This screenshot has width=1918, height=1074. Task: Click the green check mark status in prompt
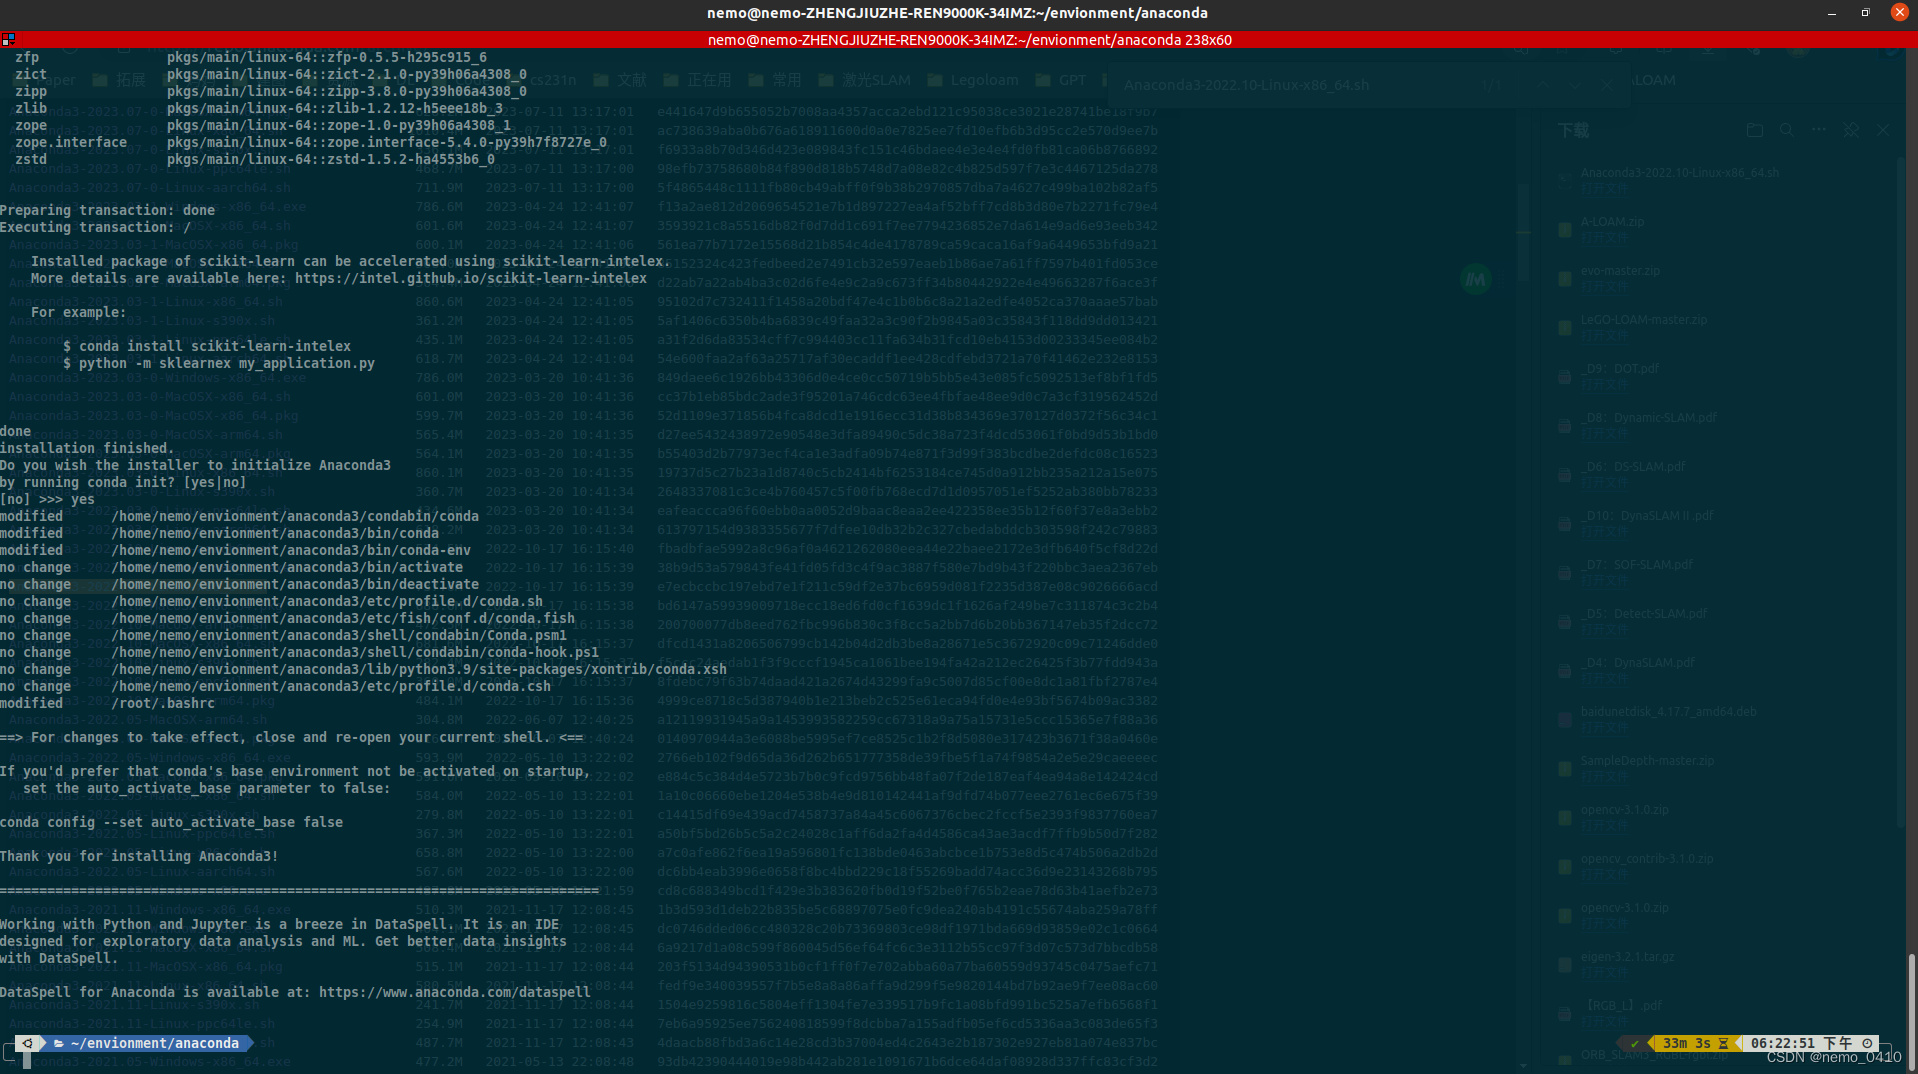pyautogui.click(x=1635, y=1043)
